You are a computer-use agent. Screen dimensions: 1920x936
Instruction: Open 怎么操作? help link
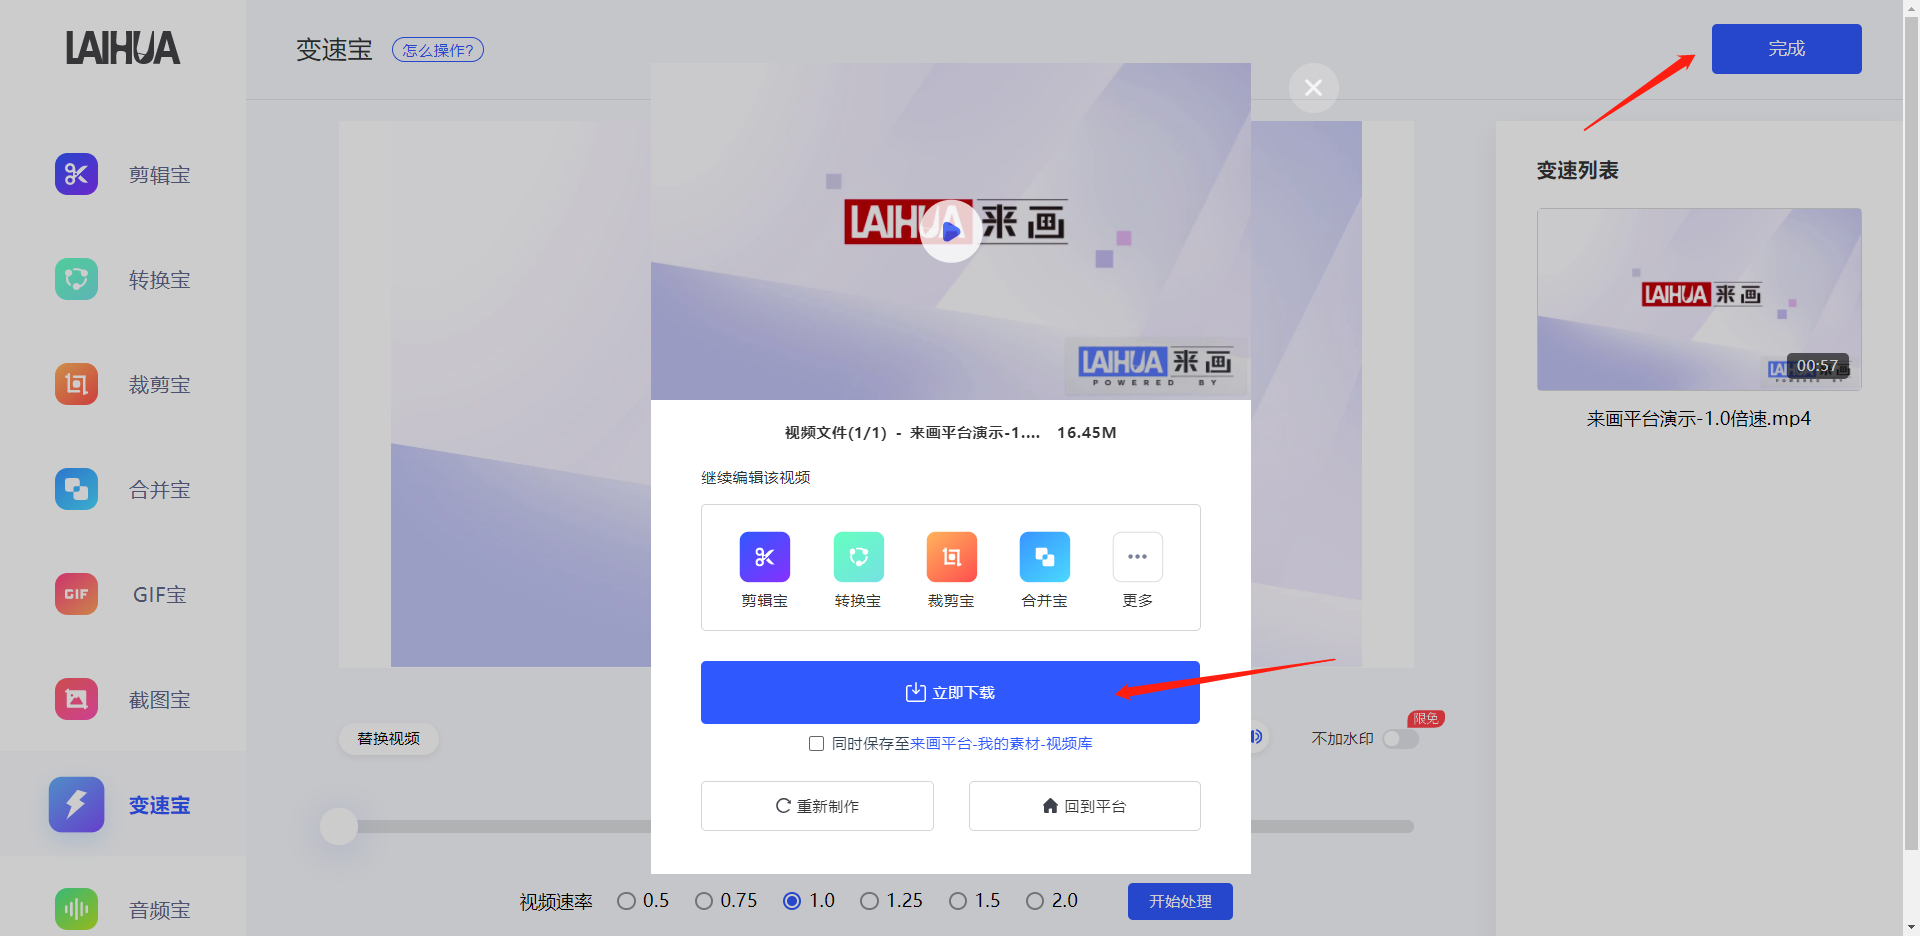click(x=438, y=50)
